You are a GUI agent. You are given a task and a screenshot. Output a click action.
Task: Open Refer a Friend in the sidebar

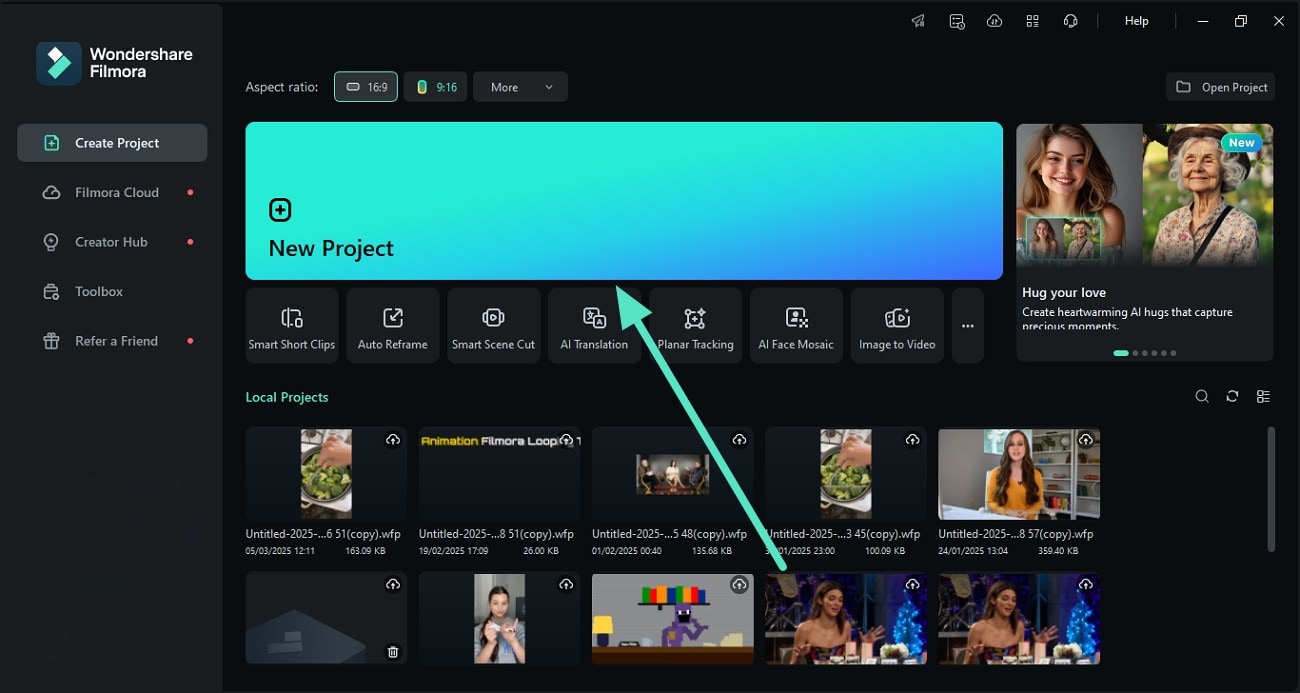(112, 341)
